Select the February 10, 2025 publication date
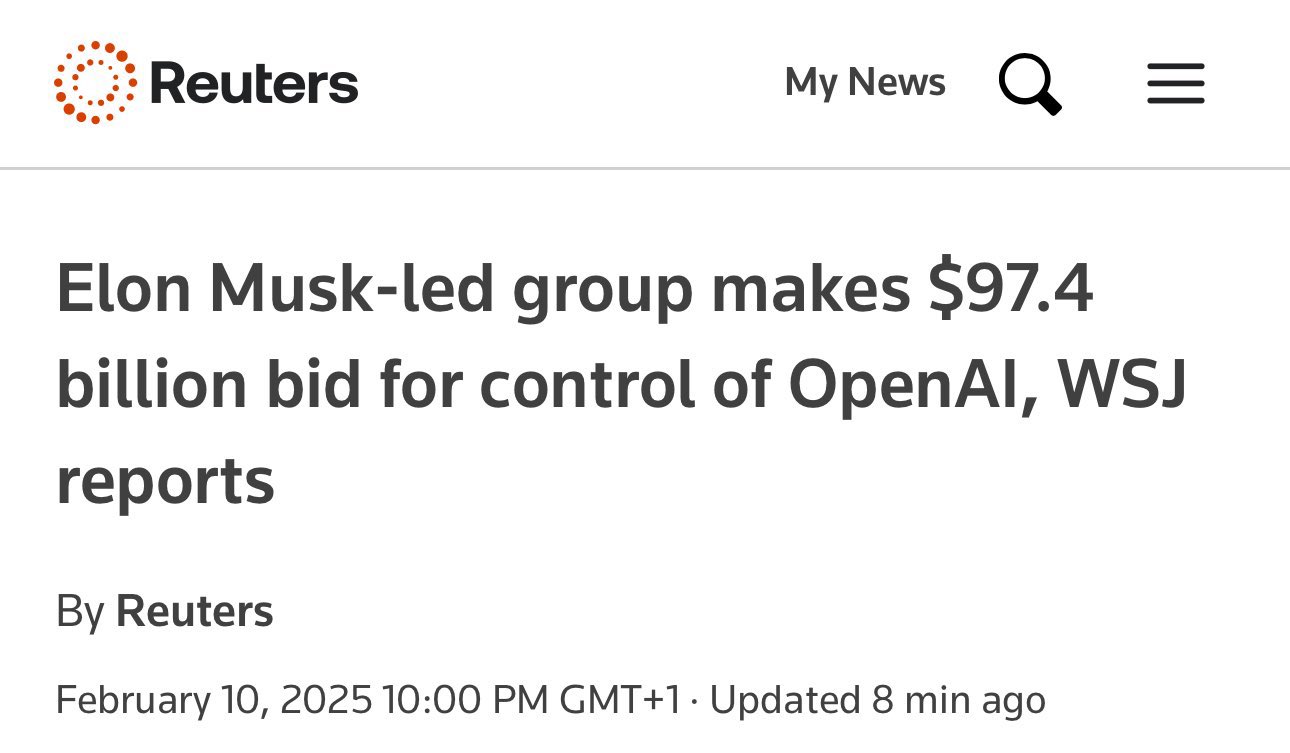The width and height of the screenshot is (1290, 753). (370, 699)
